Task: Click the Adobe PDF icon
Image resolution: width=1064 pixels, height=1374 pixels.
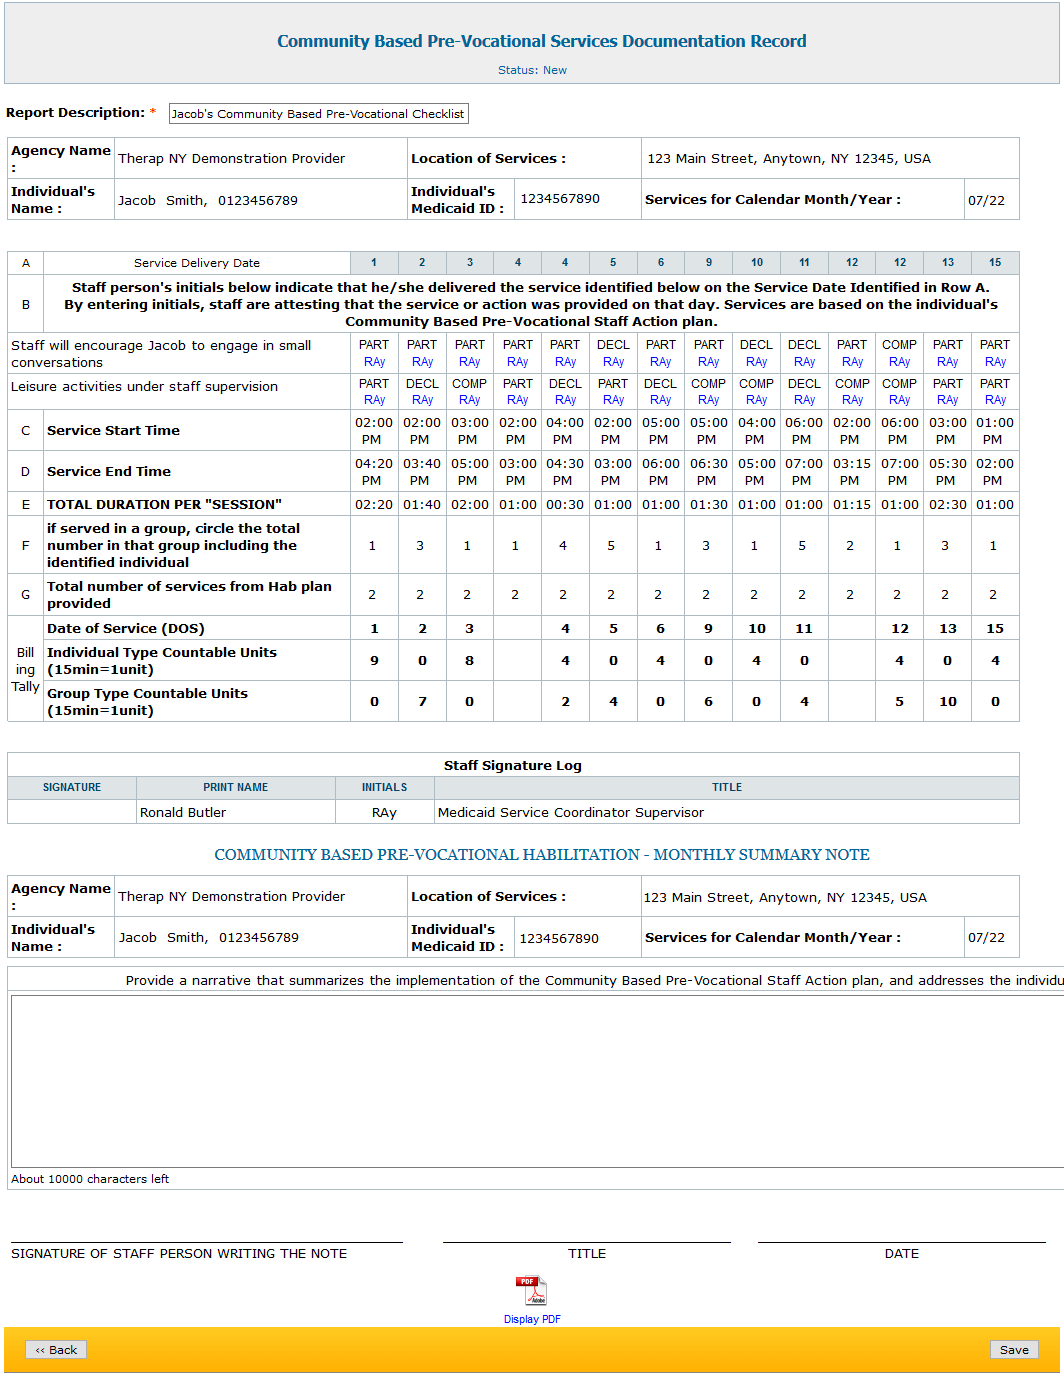Action: tap(531, 1291)
